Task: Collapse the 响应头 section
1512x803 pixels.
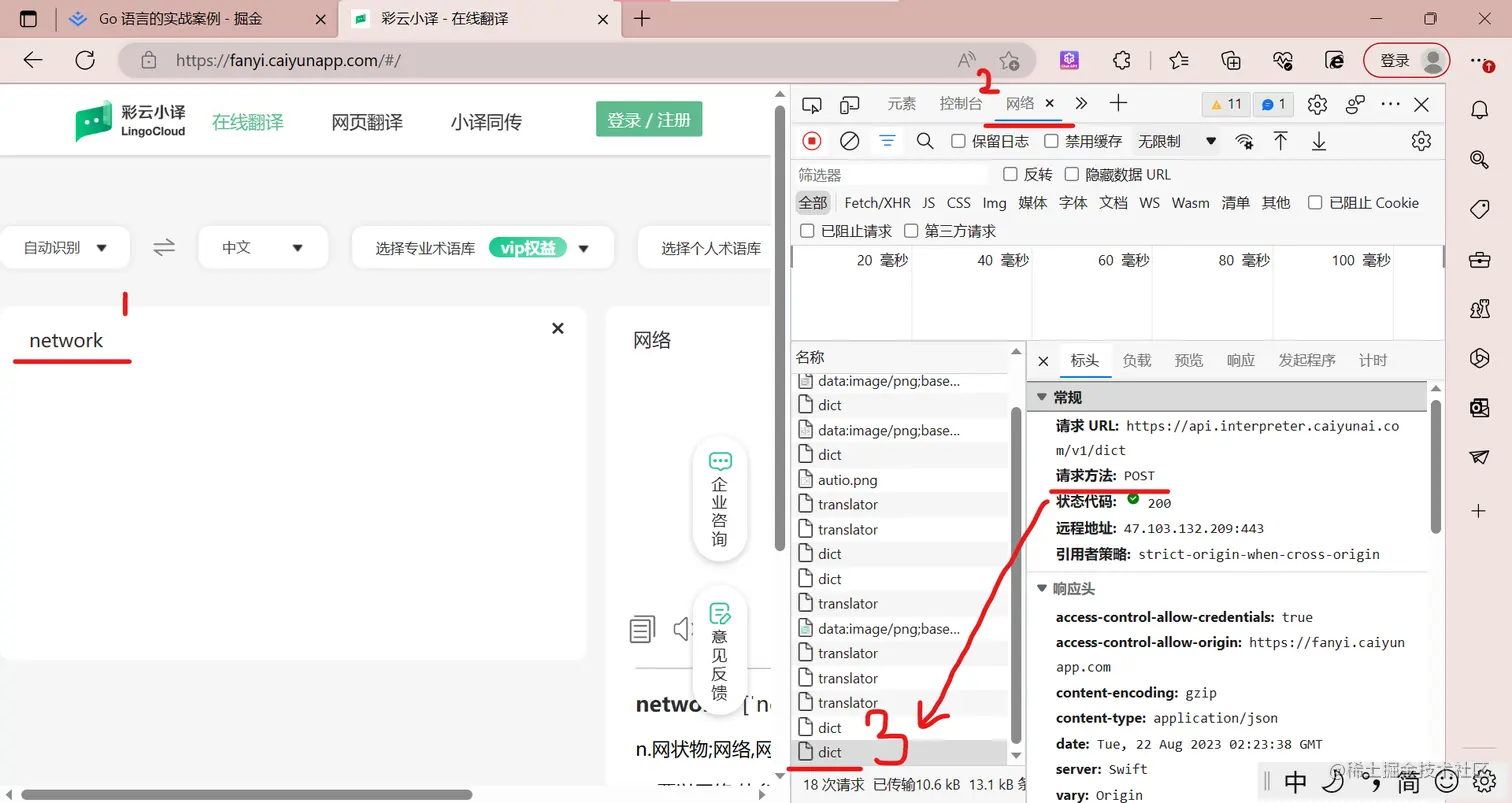Action: point(1042,589)
